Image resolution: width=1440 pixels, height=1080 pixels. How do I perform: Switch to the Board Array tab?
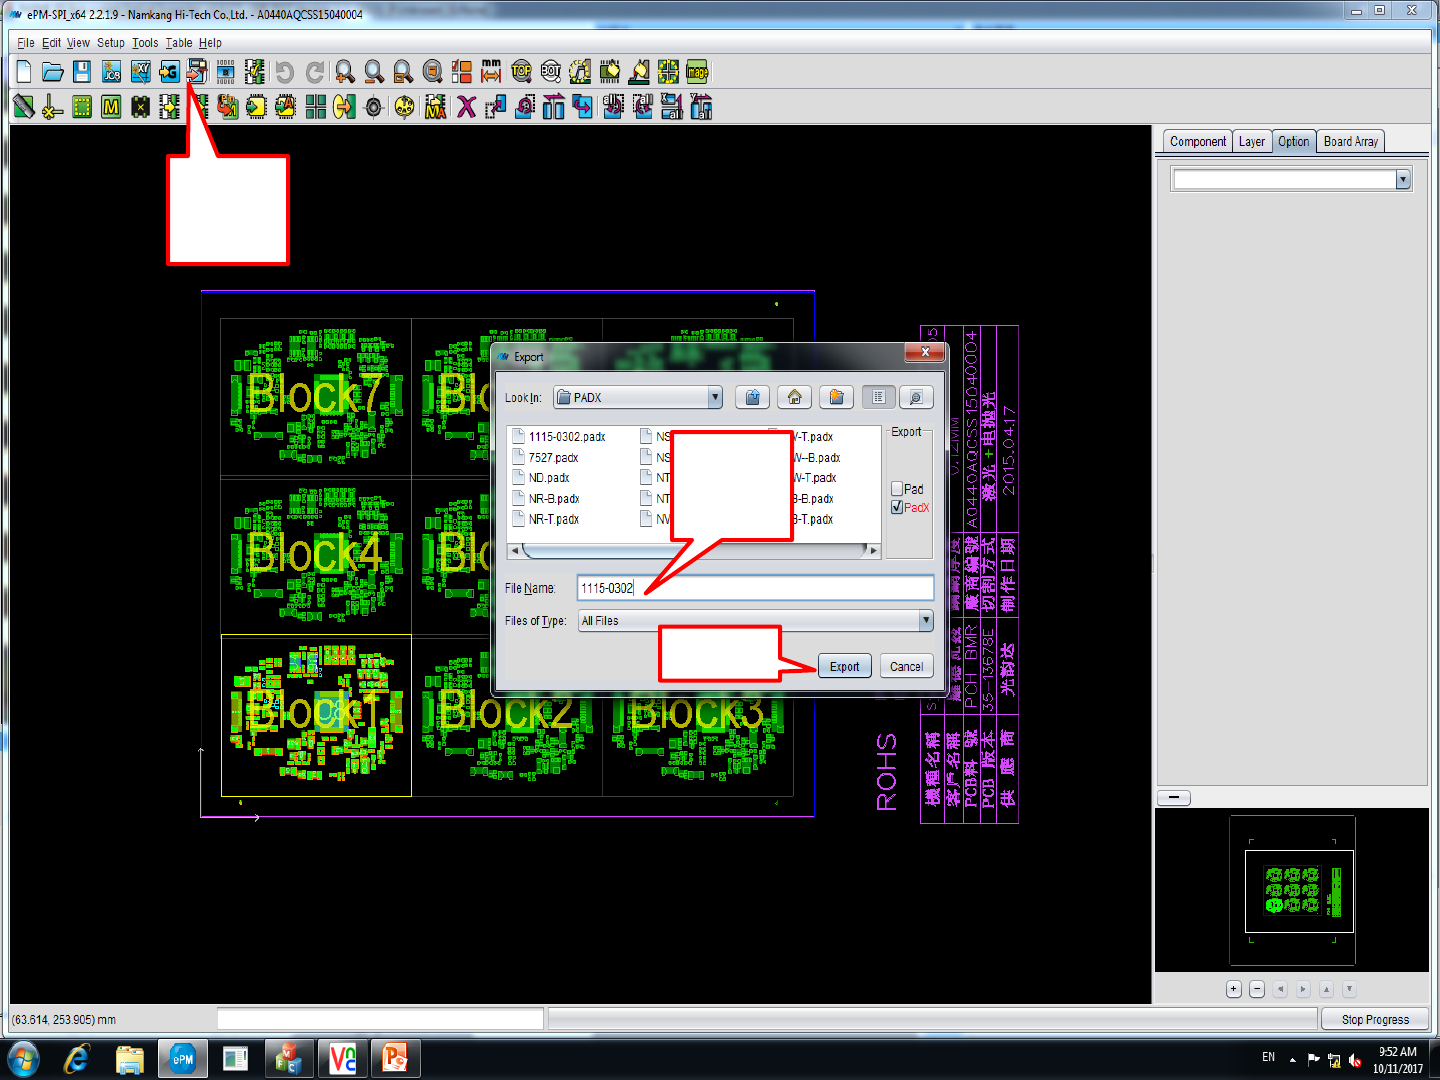point(1350,142)
